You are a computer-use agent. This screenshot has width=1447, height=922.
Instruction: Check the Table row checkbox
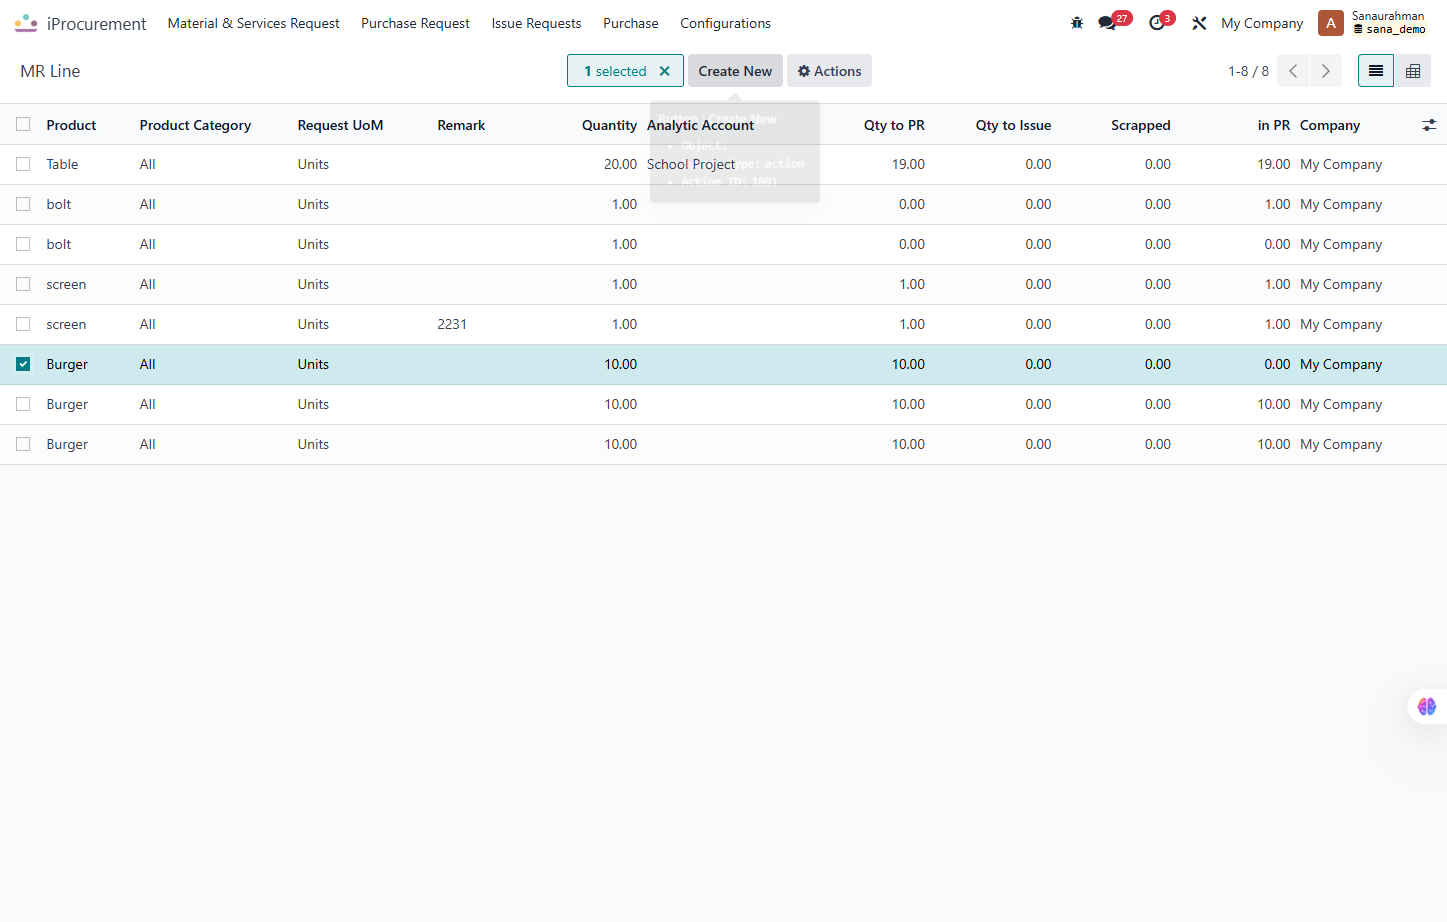tap(23, 164)
